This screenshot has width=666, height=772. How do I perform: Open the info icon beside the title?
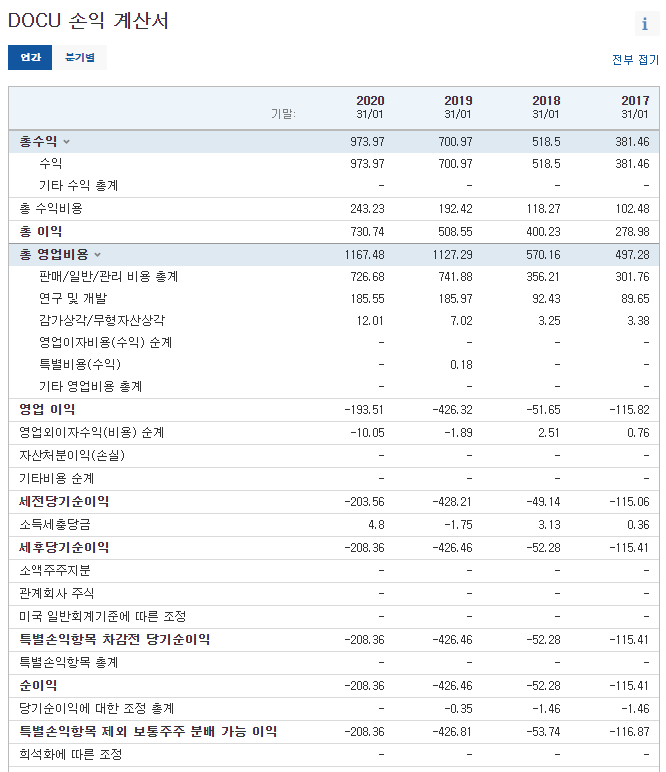pos(647,23)
